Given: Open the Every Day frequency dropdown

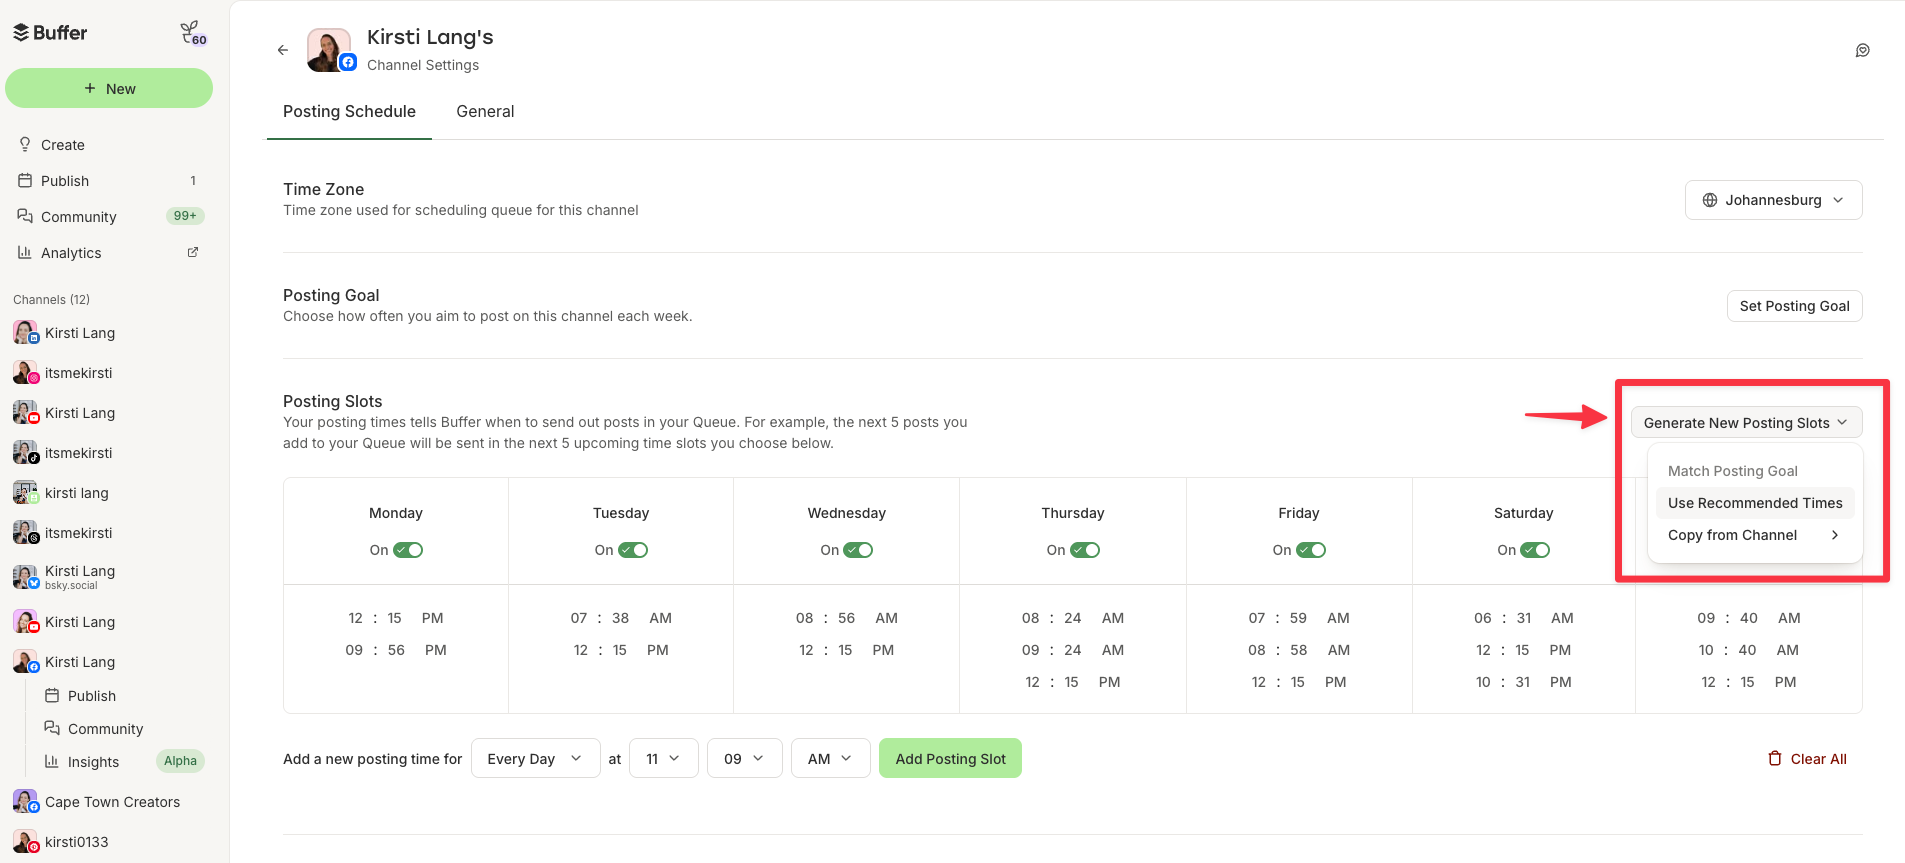Looking at the screenshot, I should [x=535, y=758].
